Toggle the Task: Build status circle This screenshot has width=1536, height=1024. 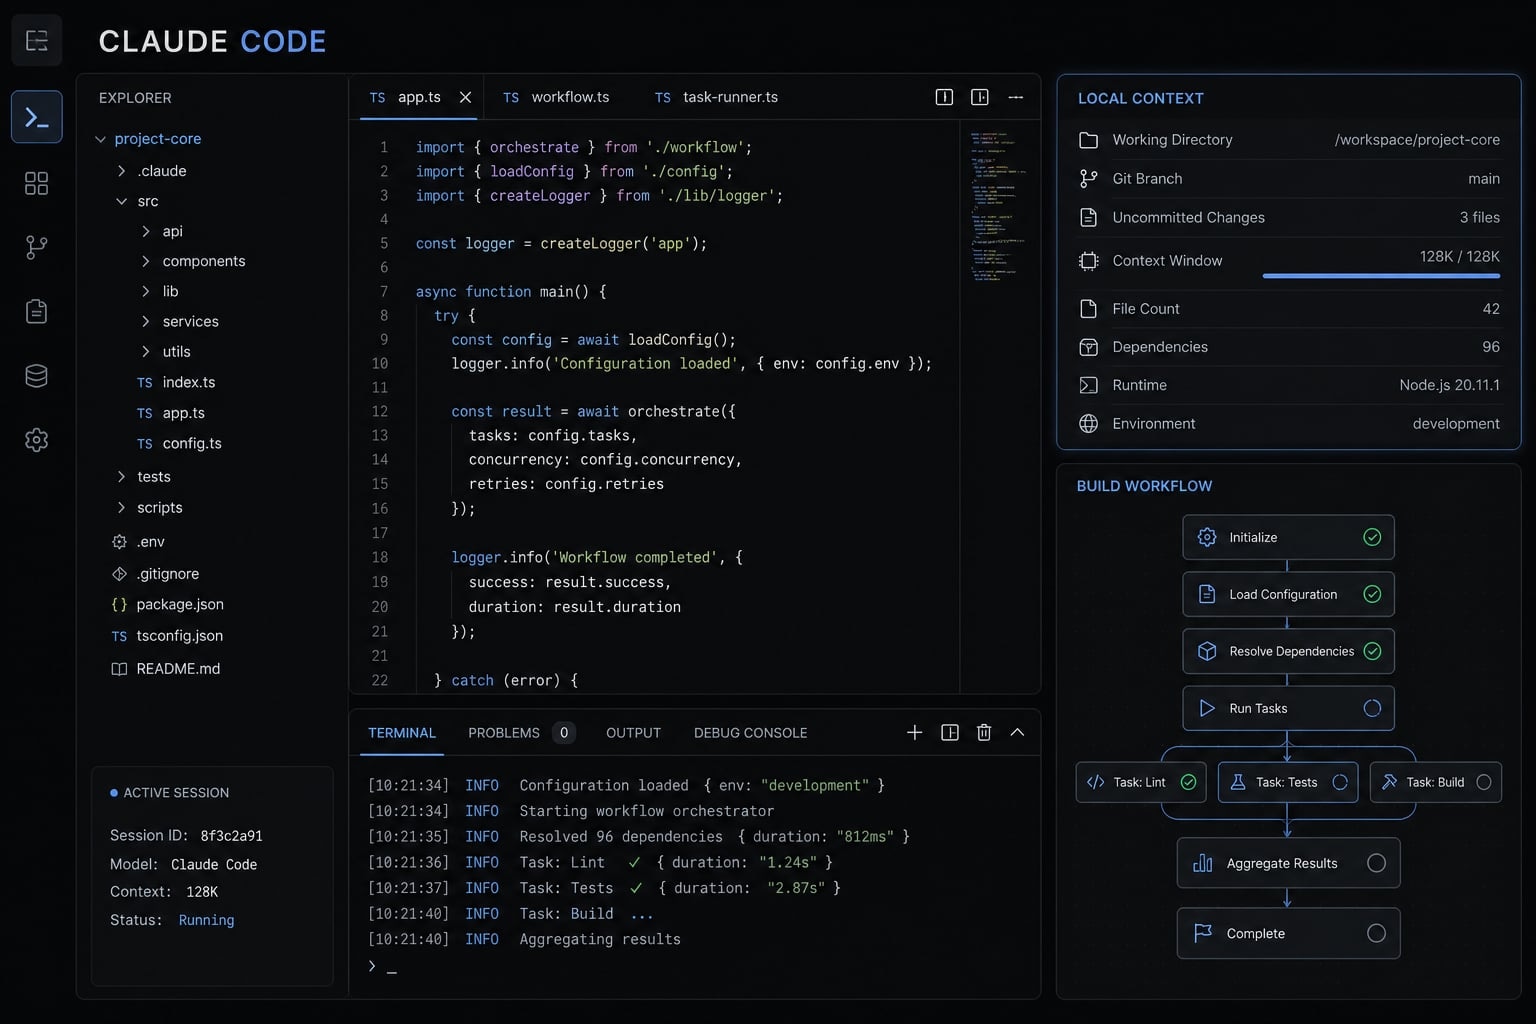[1484, 782]
